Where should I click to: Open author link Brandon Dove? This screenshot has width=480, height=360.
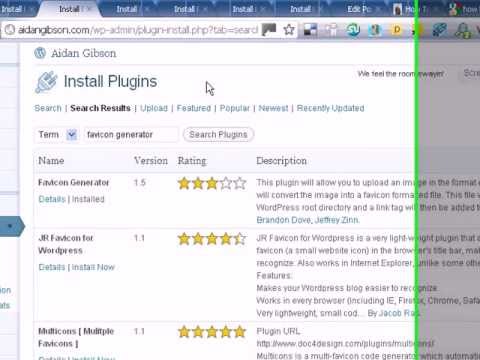pyautogui.click(x=283, y=220)
